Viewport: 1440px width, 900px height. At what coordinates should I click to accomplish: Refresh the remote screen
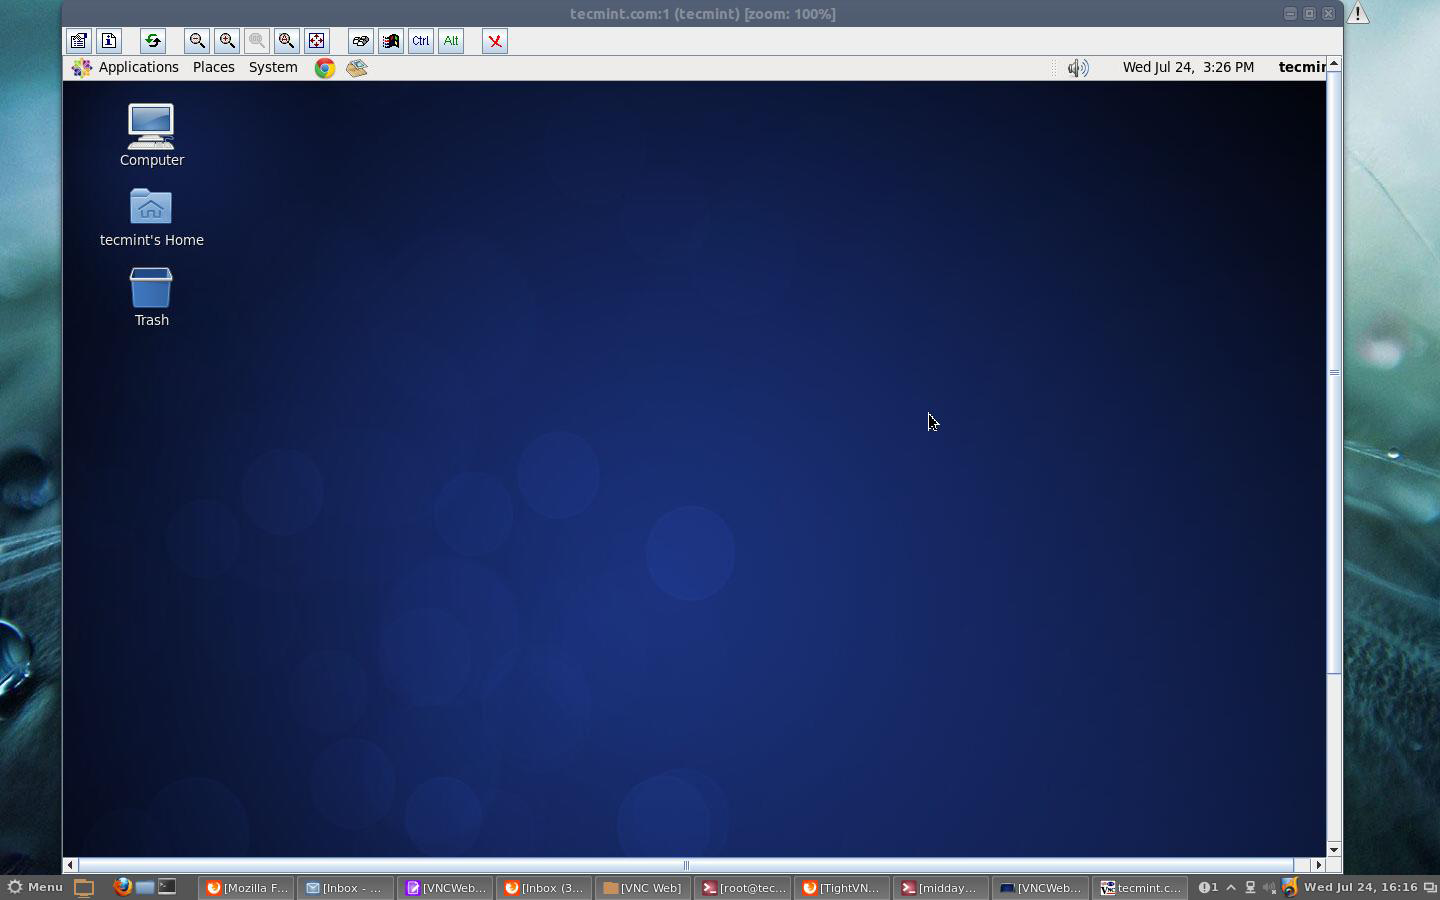point(152,41)
